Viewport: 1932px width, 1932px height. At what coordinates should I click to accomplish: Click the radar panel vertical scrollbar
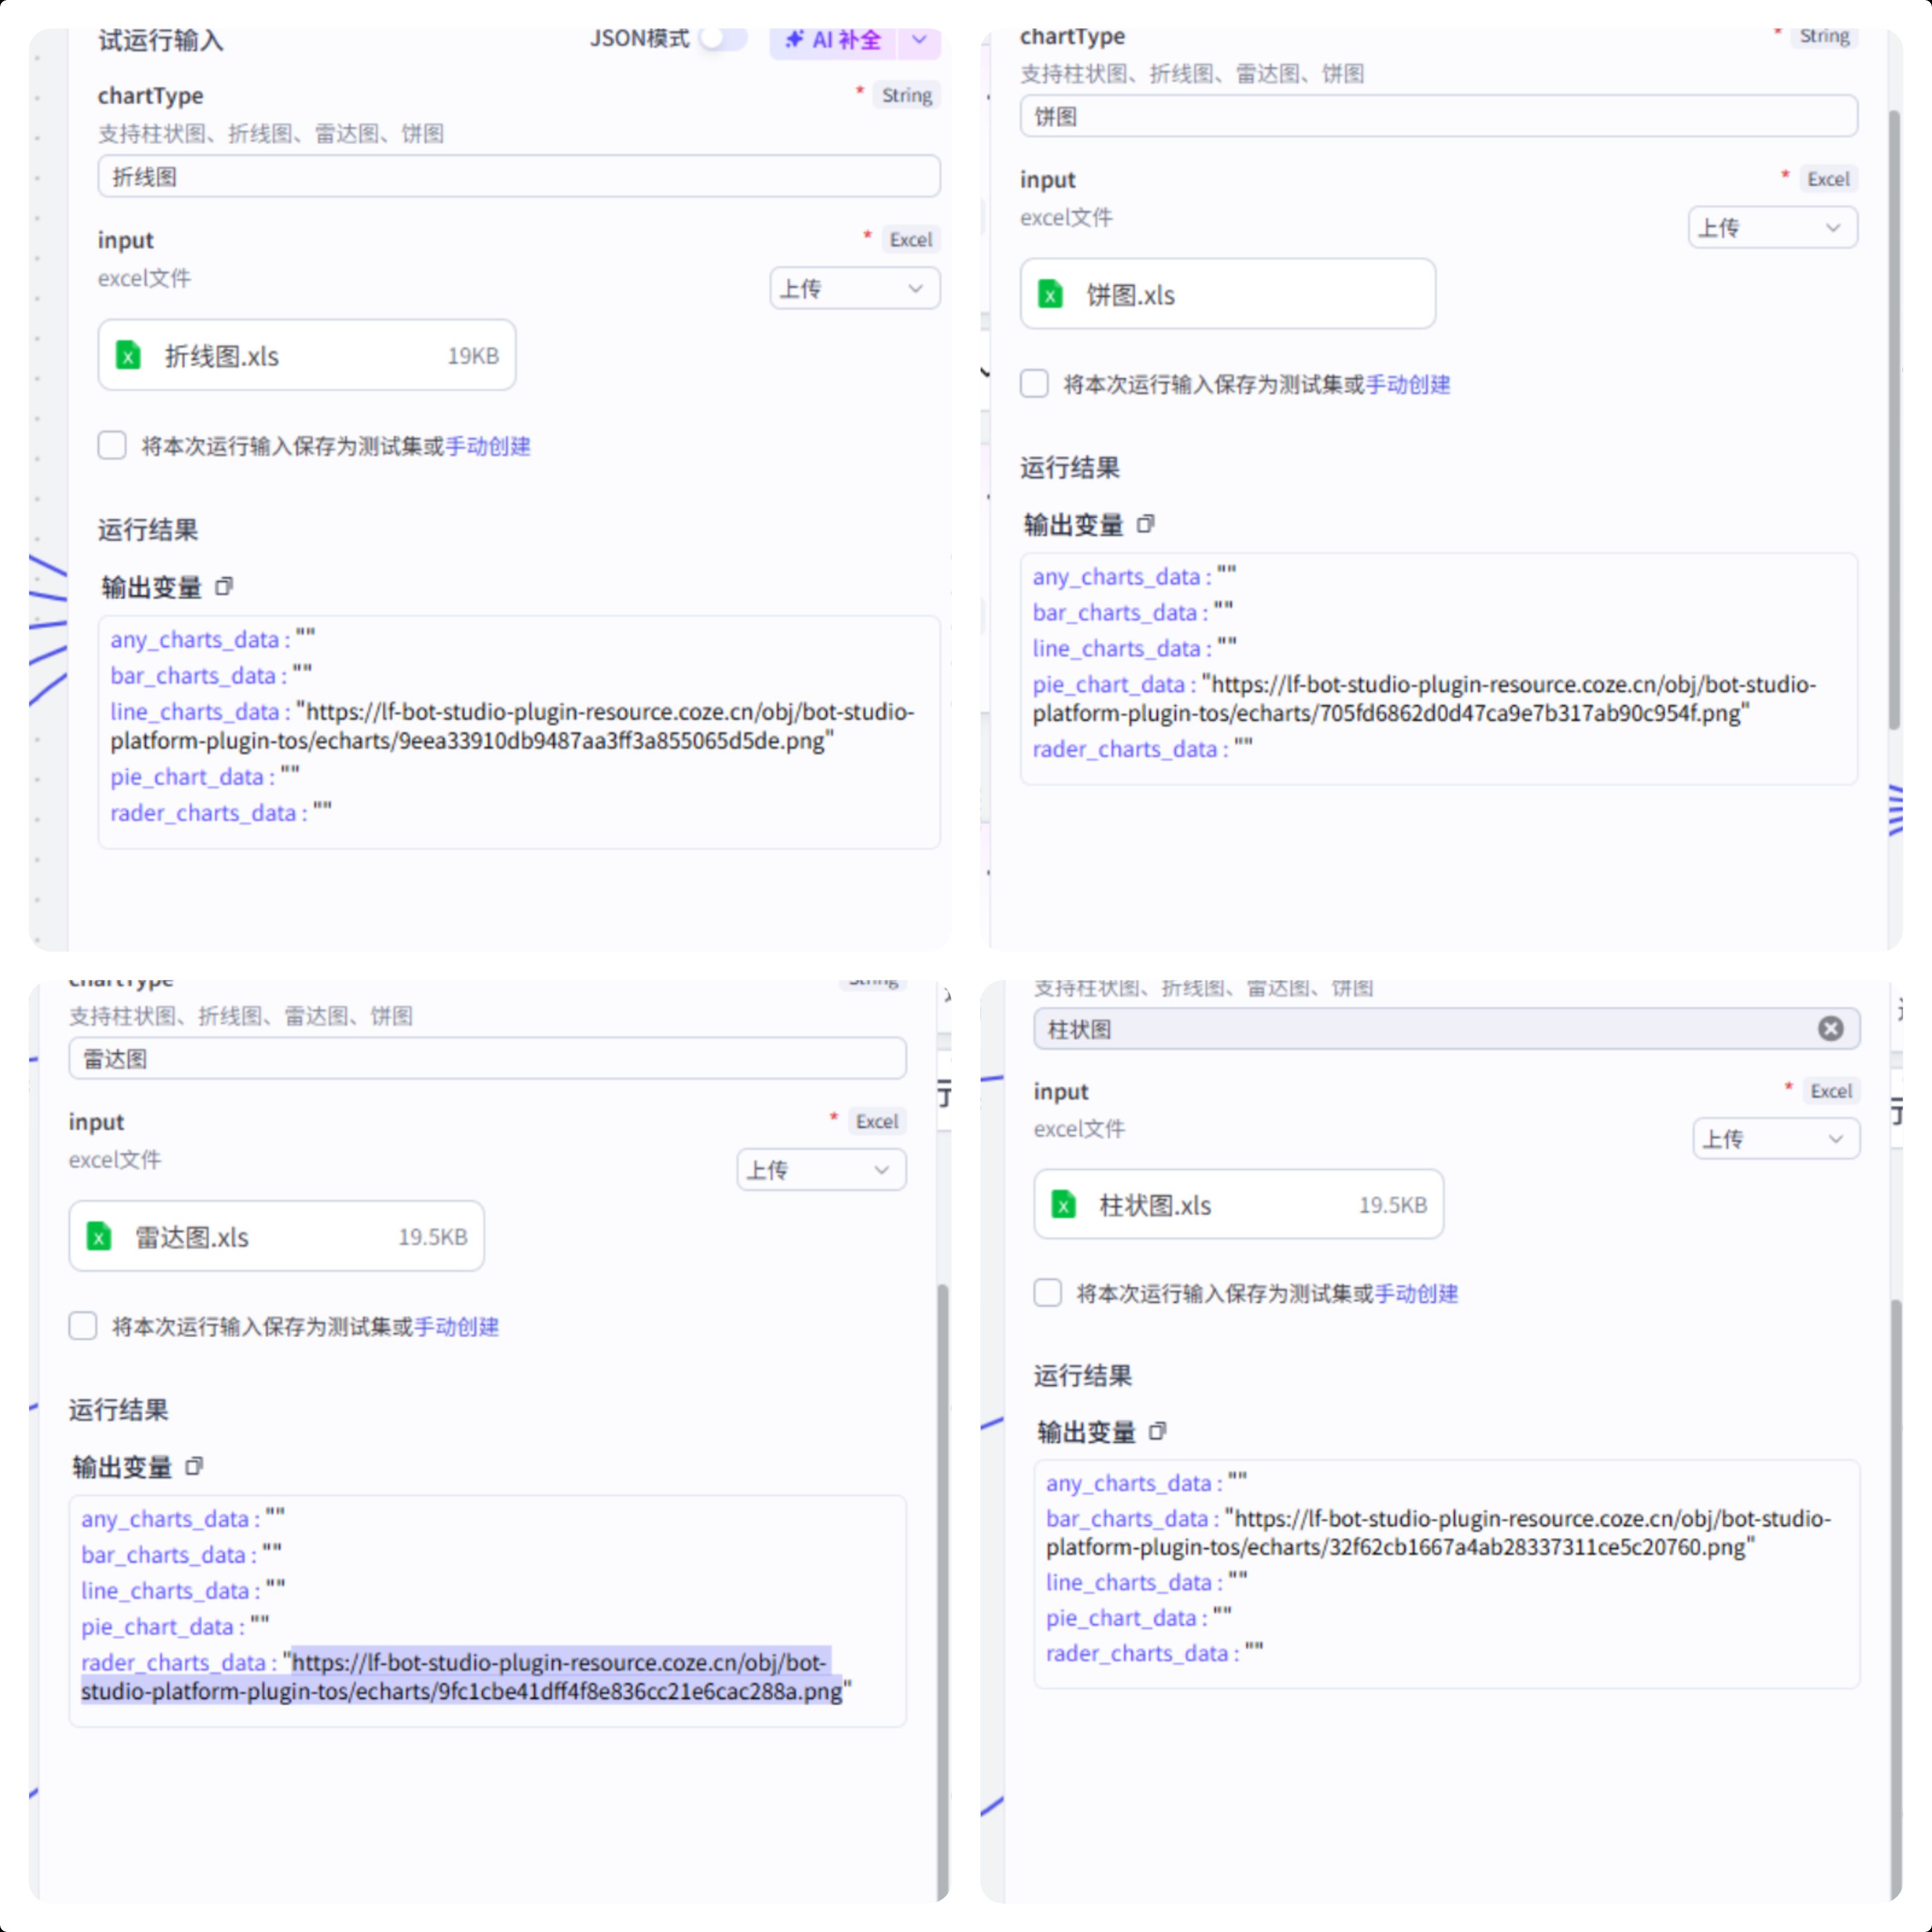coord(943,1590)
